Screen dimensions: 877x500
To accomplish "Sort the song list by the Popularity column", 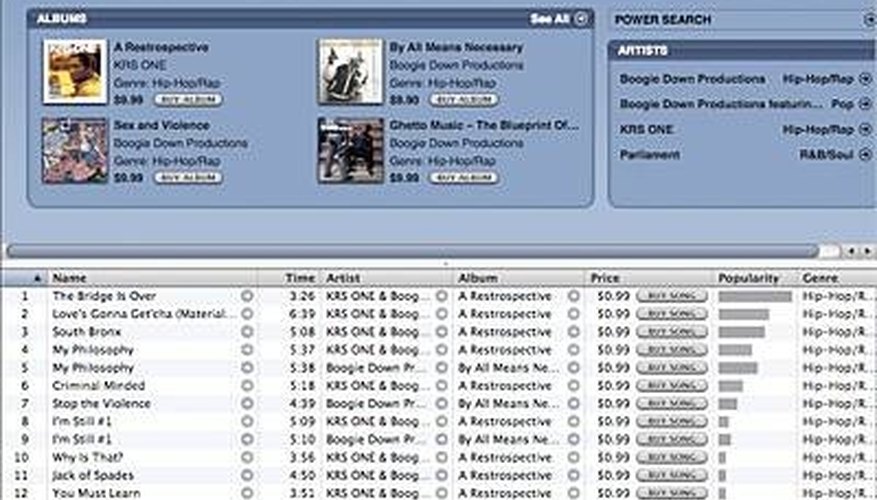I will [756, 278].
